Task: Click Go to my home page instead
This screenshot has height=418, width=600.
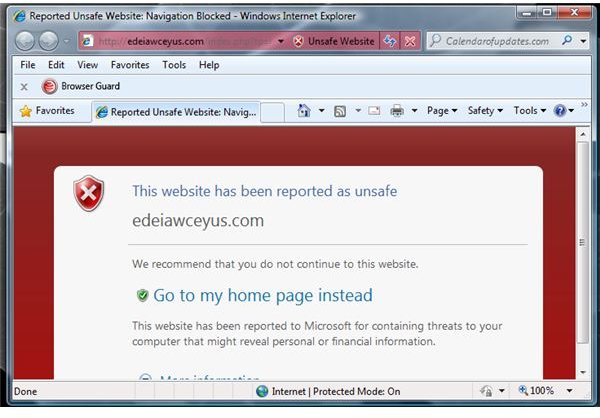Action: click(x=263, y=295)
